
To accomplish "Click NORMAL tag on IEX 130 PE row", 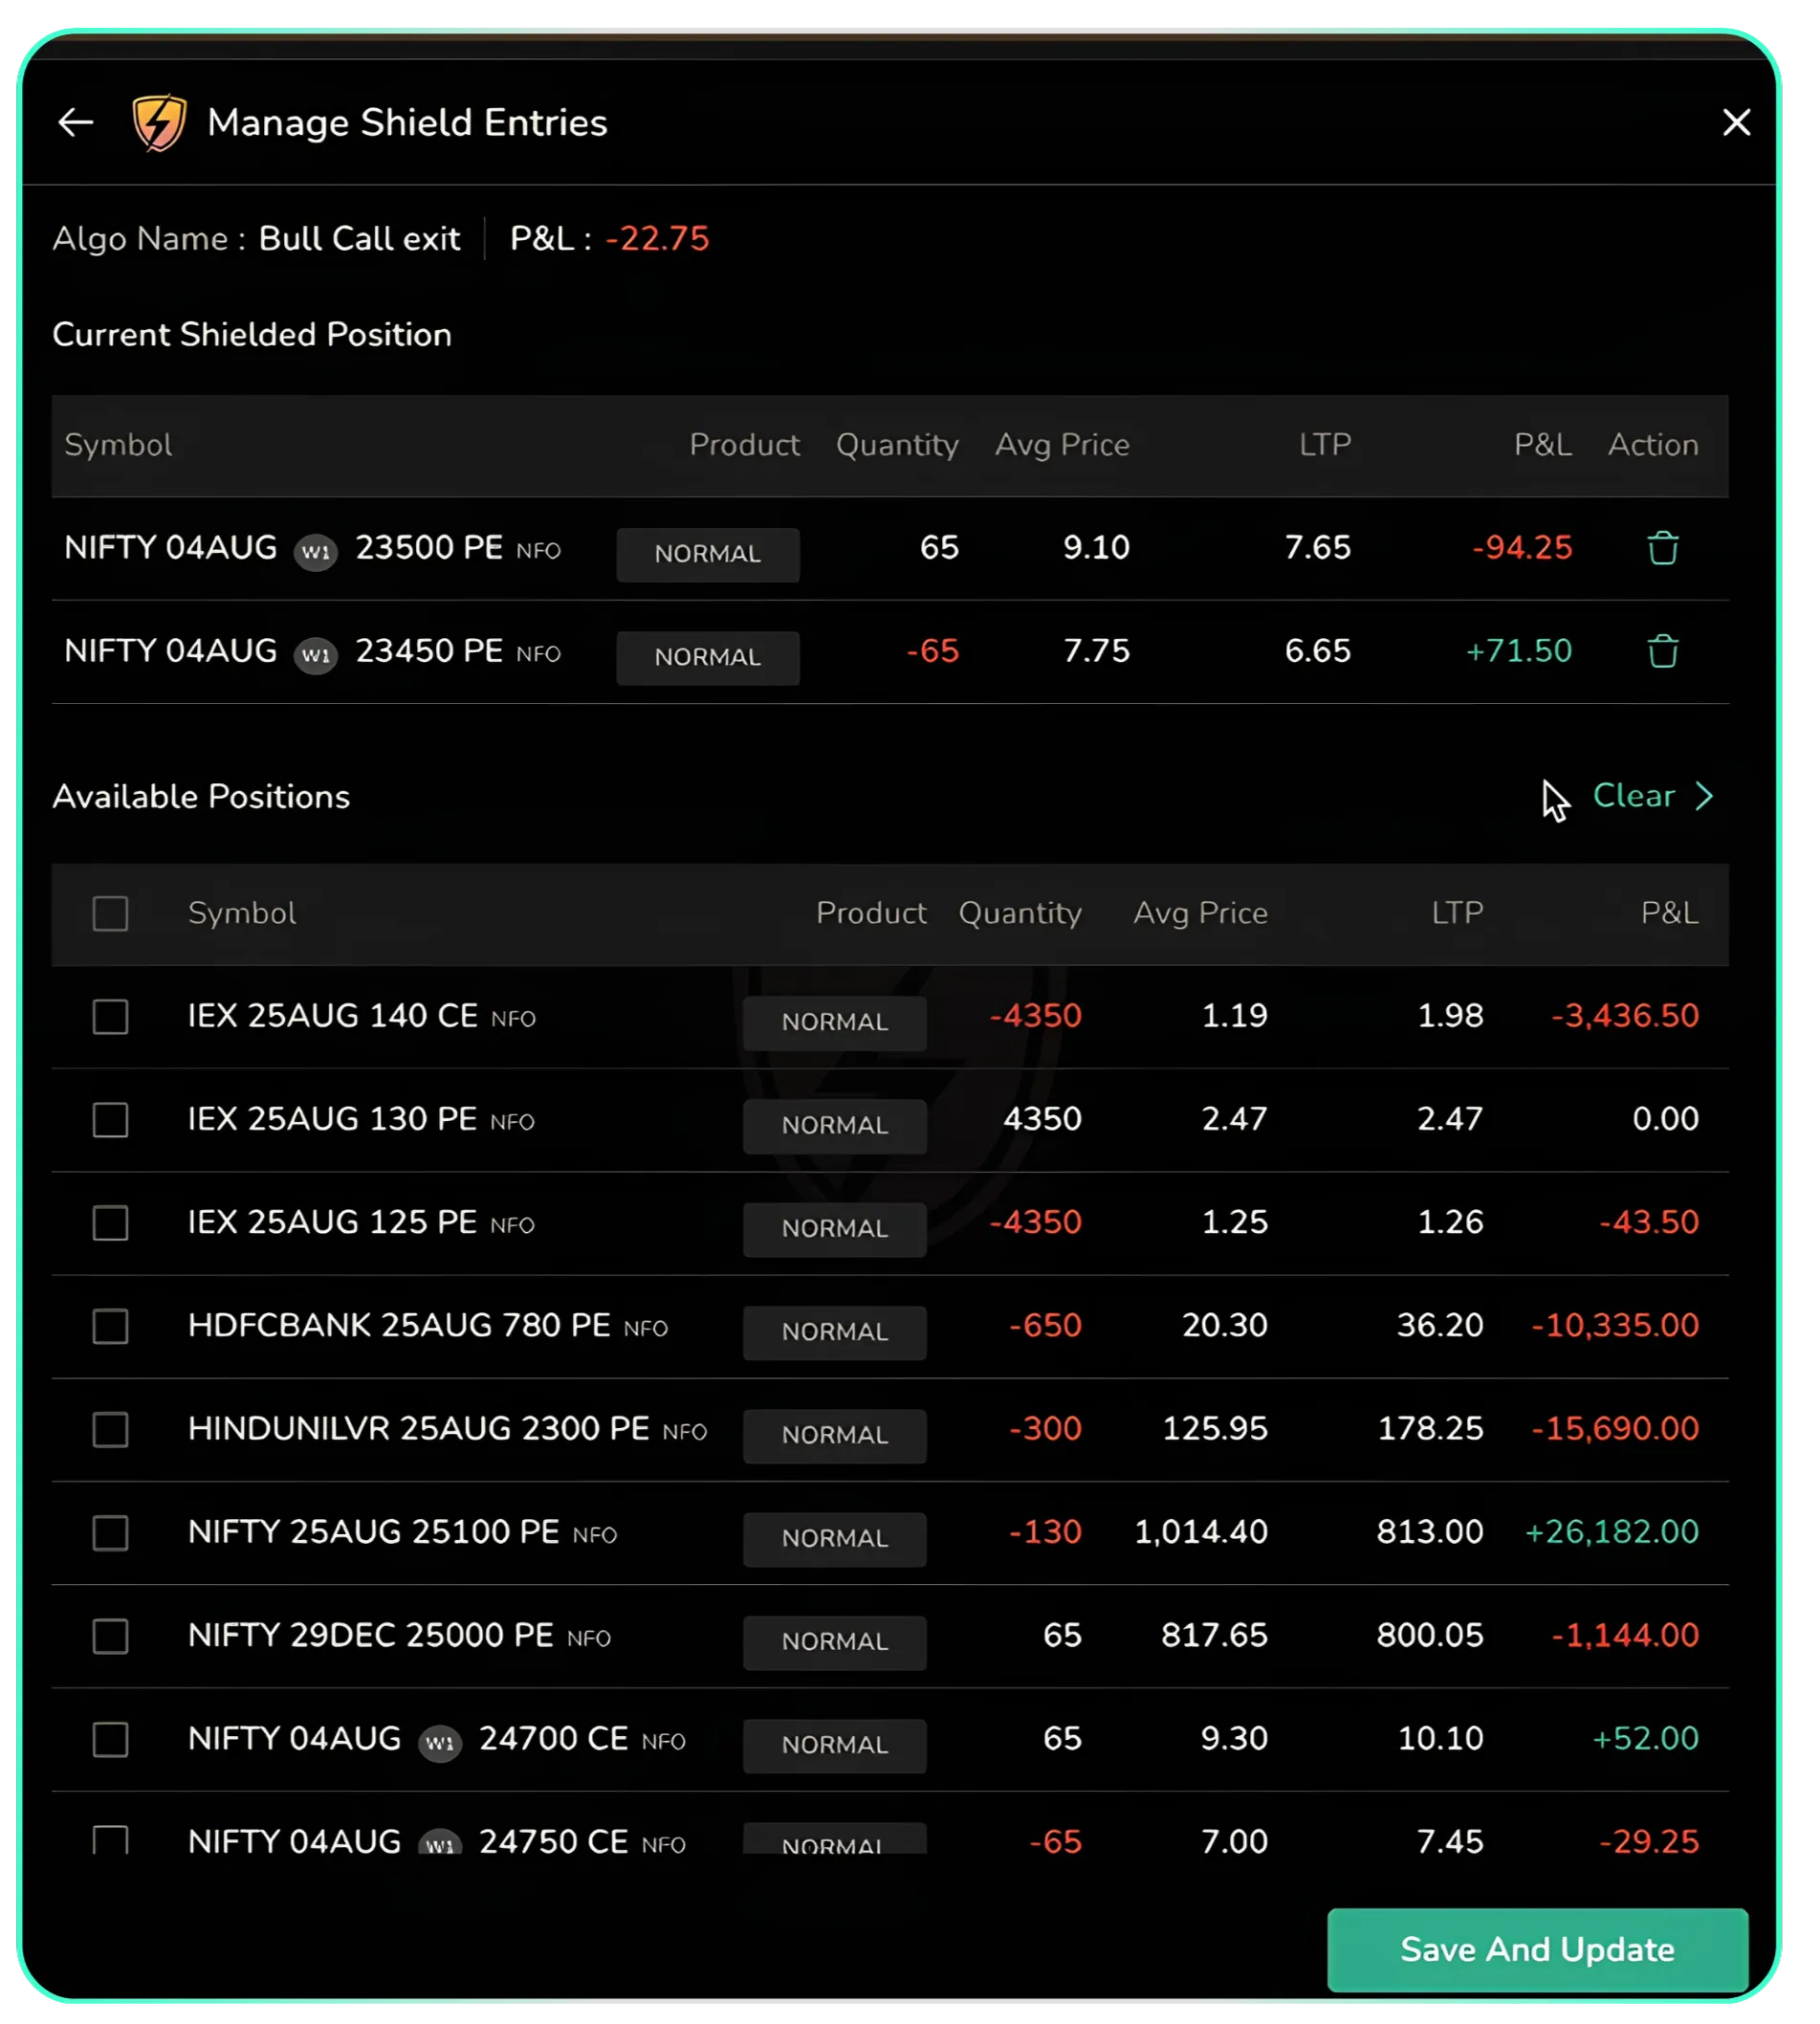I will (x=835, y=1125).
